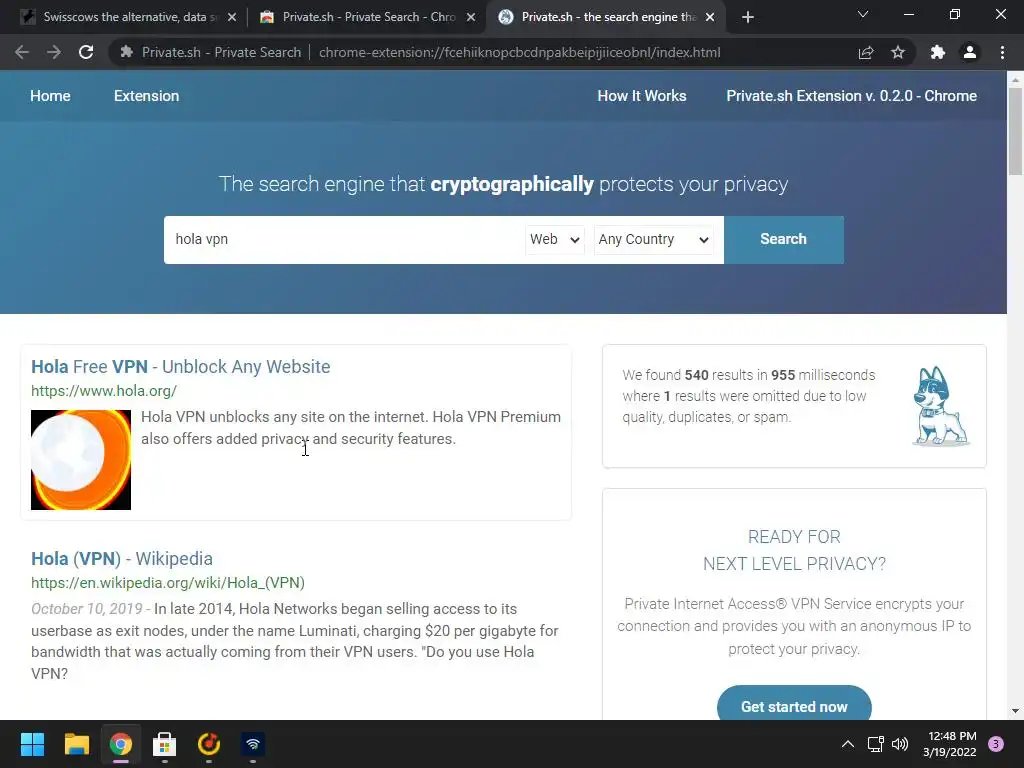Go back with the browser back arrow
This screenshot has width=1024, height=768.
pyautogui.click(x=22, y=52)
